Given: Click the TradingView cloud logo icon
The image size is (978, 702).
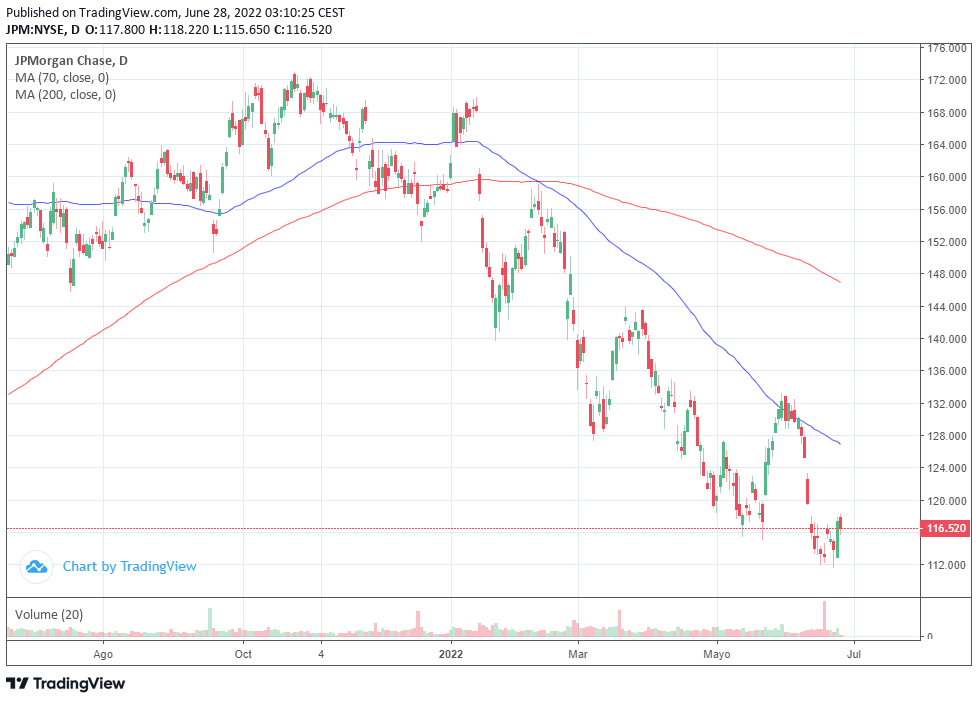Looking at the screenshot, I should [x=36, y=567].
